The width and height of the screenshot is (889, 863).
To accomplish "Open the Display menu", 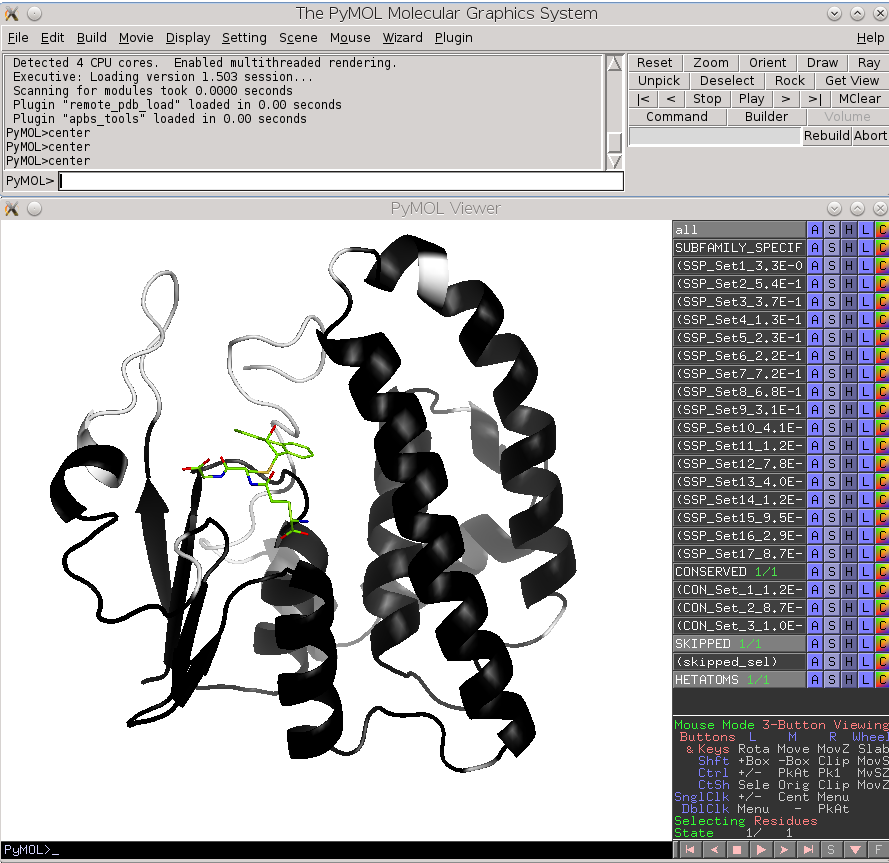I will click(x=188, y=37).
